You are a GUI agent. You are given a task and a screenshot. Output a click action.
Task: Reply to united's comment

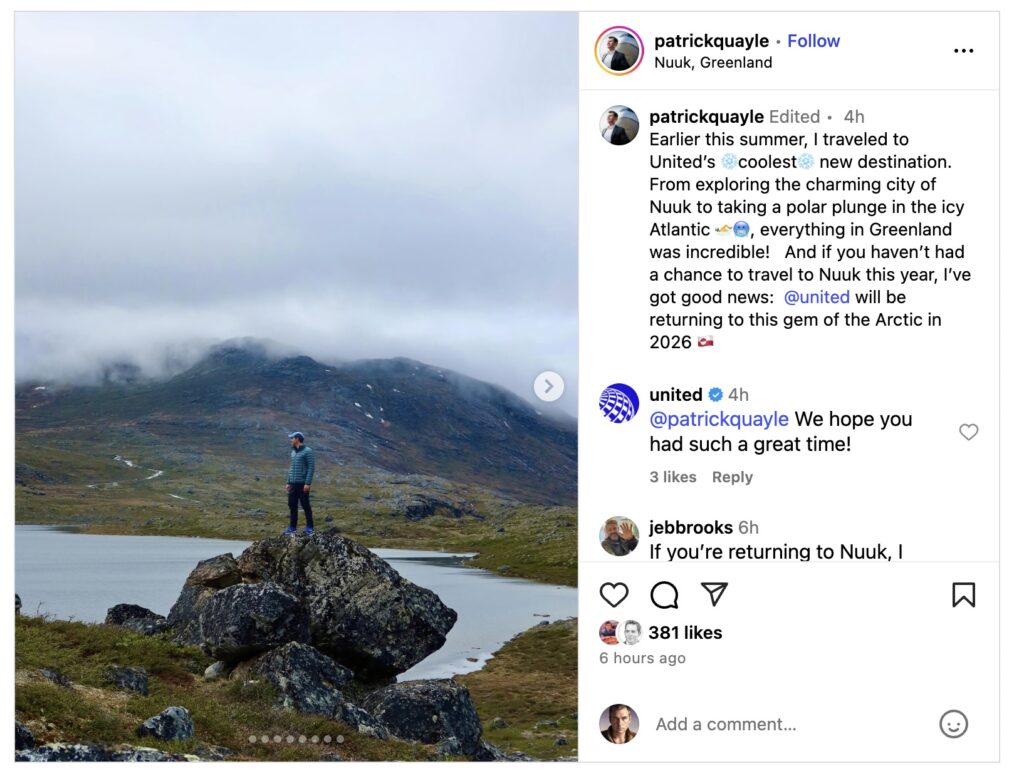point(732,477)
